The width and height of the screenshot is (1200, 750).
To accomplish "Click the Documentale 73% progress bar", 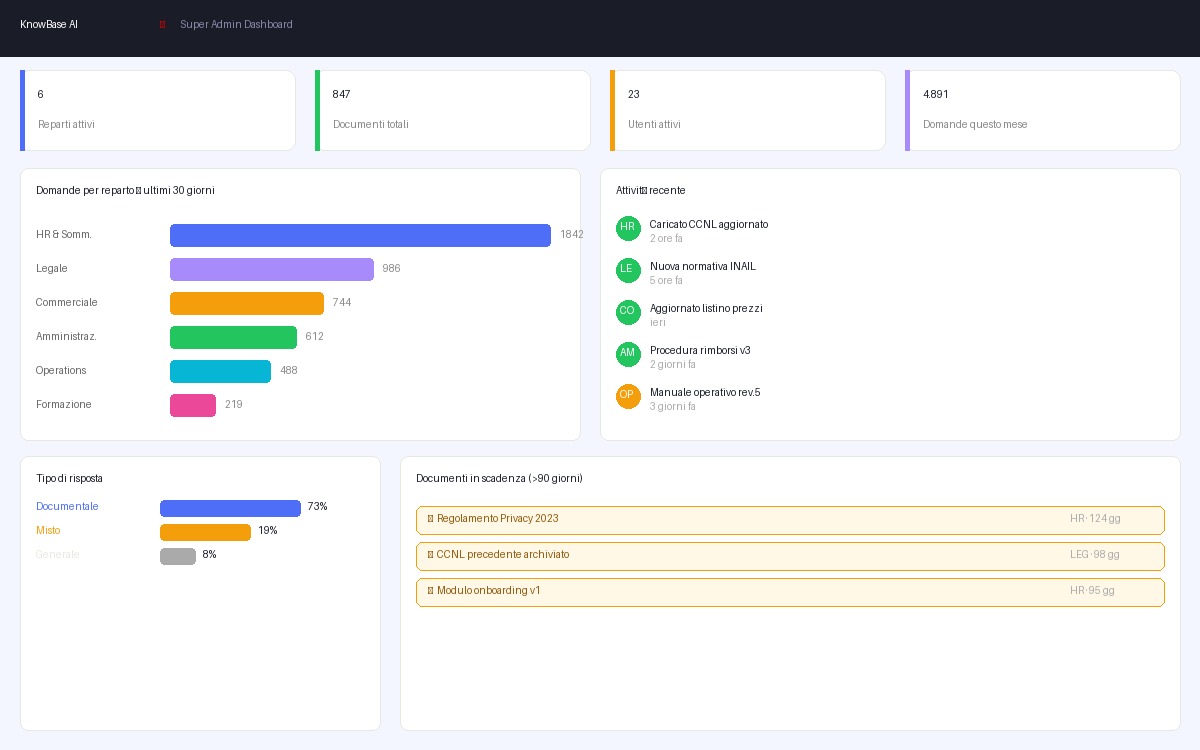I will point(230,508).
